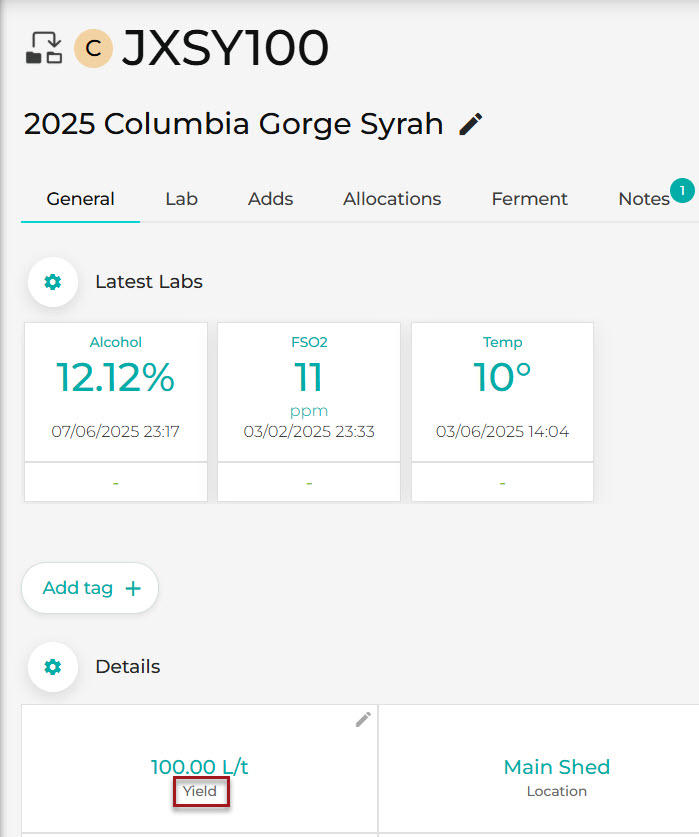Screen dimensions: 699x837
Task: Click the Yield value 100.00 L/t
Action: coord(200,766)
